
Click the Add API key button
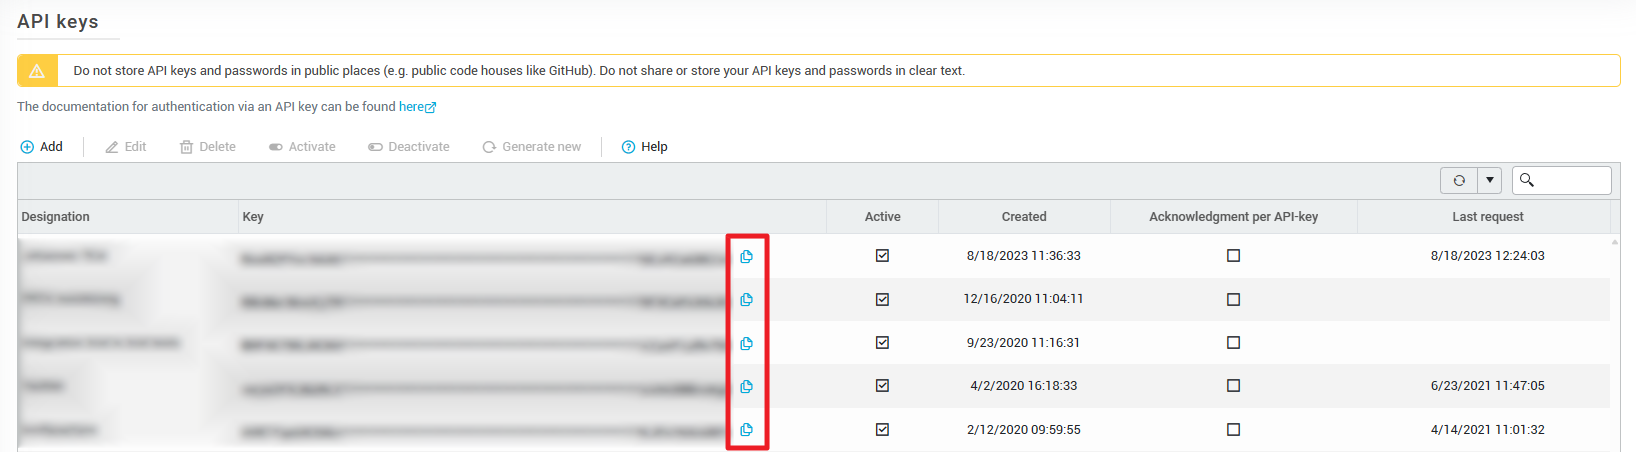(x=42, y=147)
